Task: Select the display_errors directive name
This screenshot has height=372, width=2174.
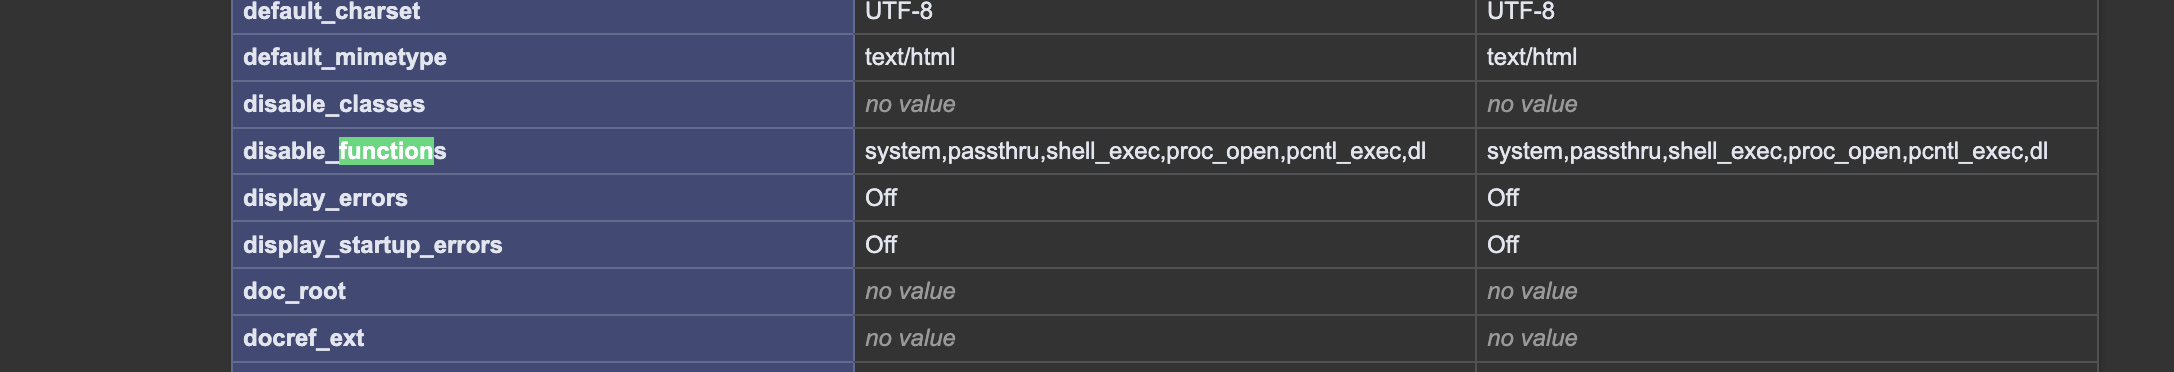Action: [325, 198]
